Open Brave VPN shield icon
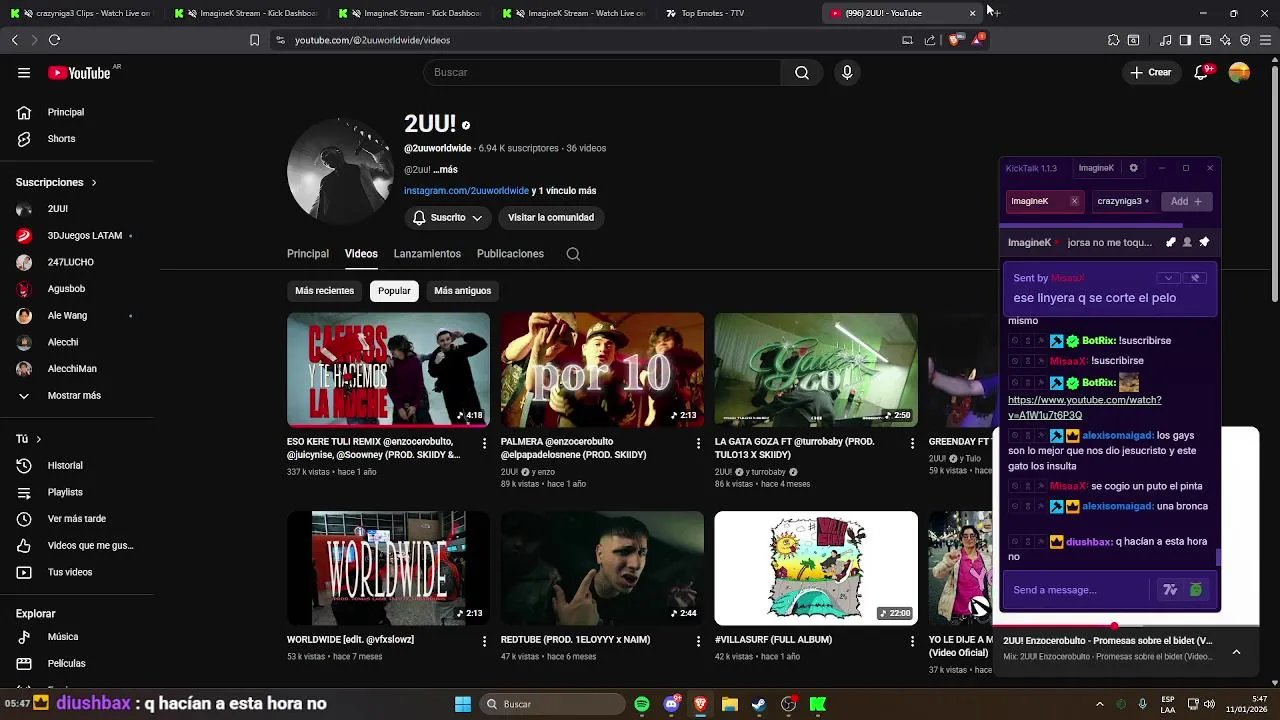 (x=1245, y=40)
